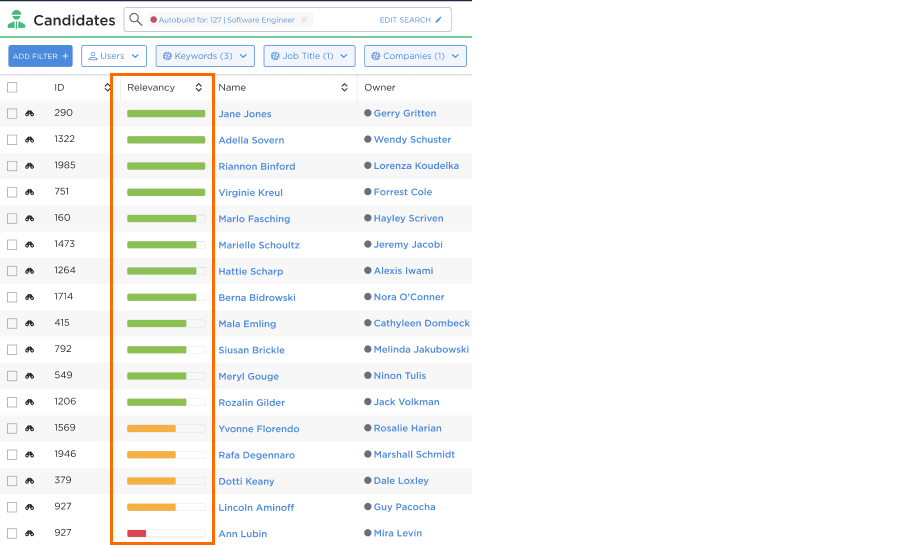Open the Job Title (1) dropdown

(309, 56)
